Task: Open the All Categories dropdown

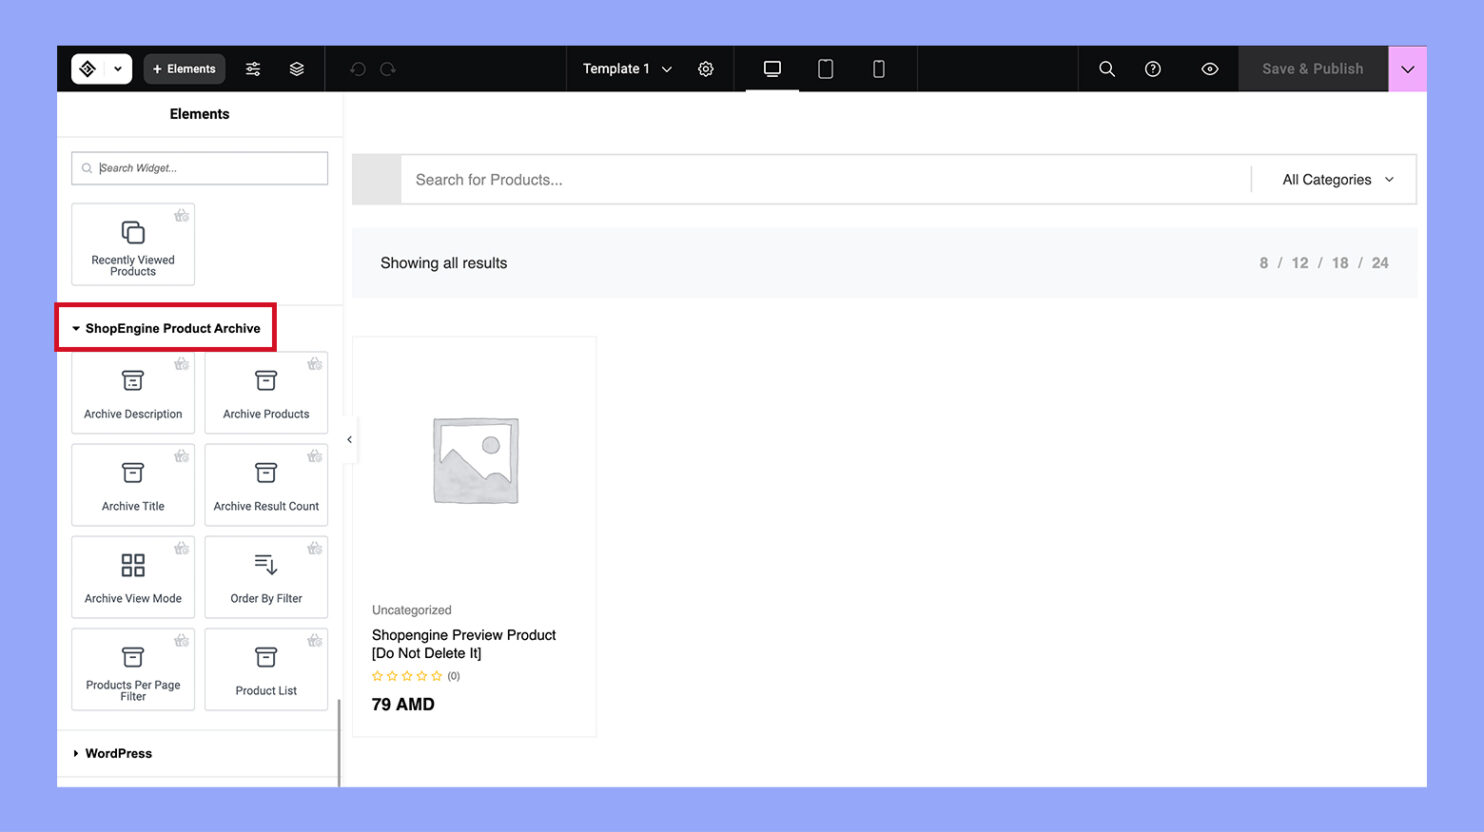Action: 1337,180
